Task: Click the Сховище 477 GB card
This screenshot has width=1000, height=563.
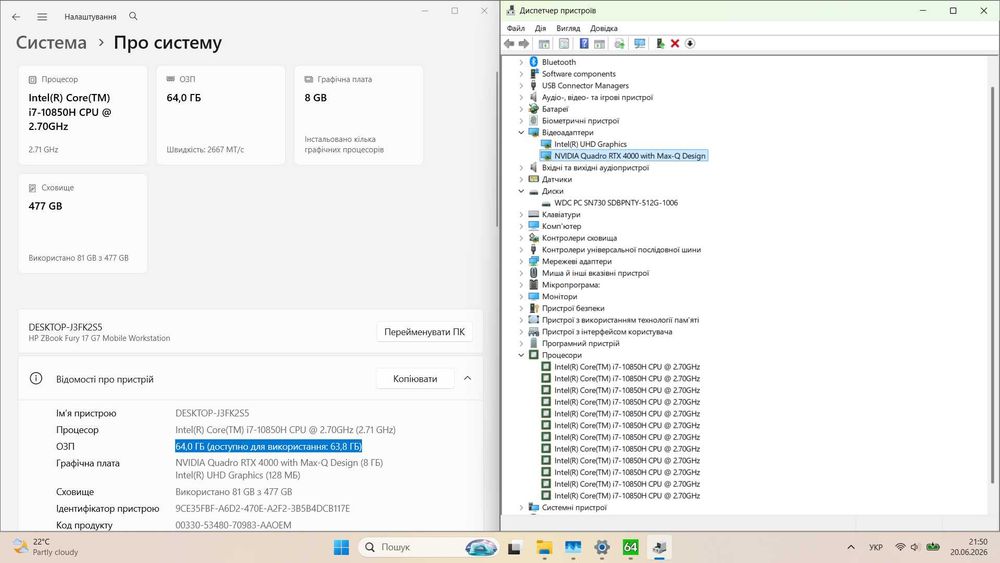Action: point(83,223)
